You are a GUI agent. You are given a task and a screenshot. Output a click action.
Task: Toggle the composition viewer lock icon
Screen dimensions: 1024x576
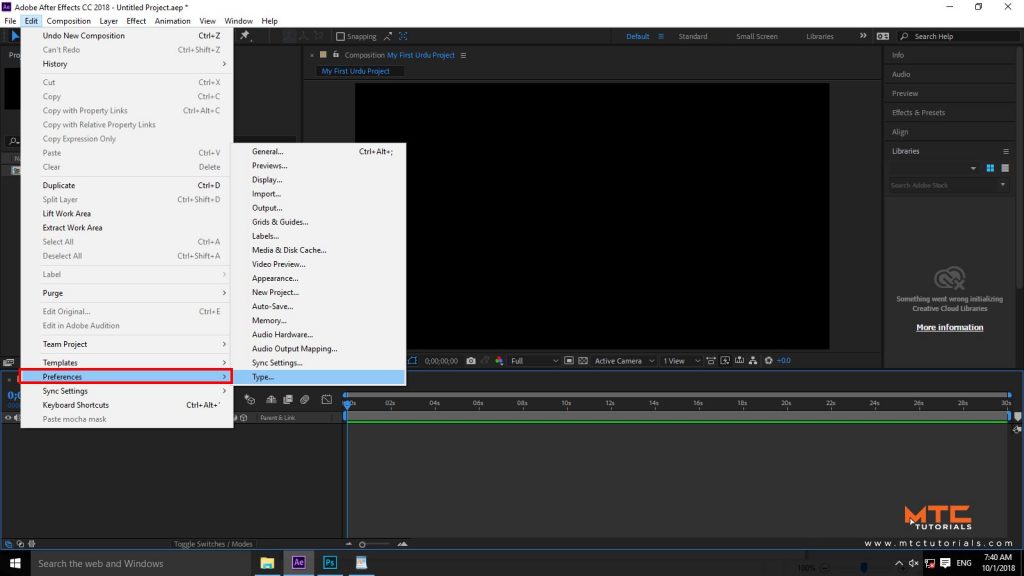pos(336,55)
